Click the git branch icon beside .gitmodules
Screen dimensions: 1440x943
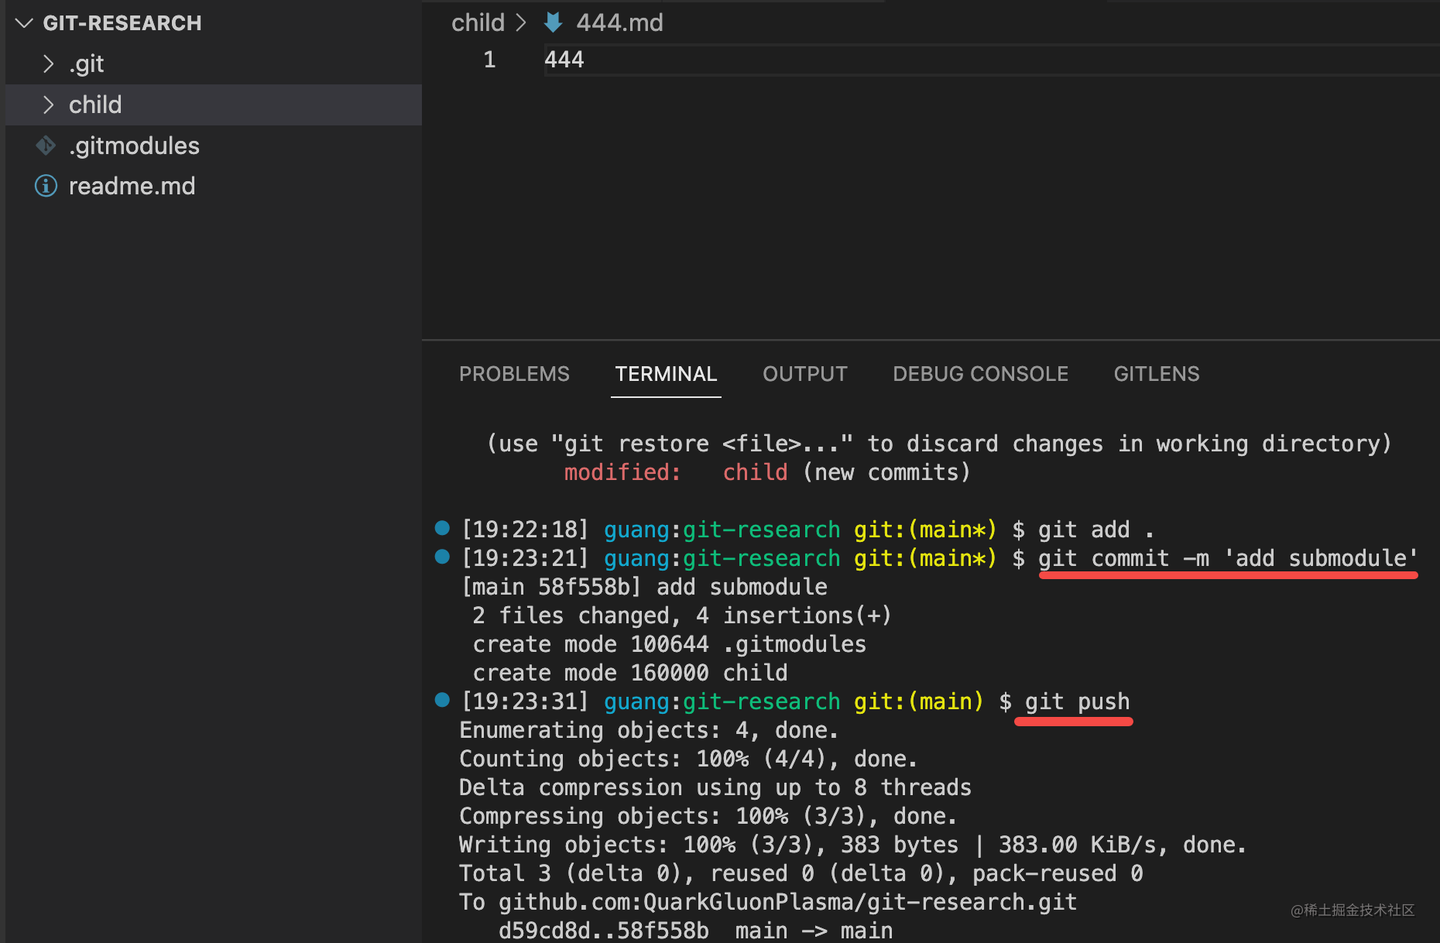tap(45, 145)
